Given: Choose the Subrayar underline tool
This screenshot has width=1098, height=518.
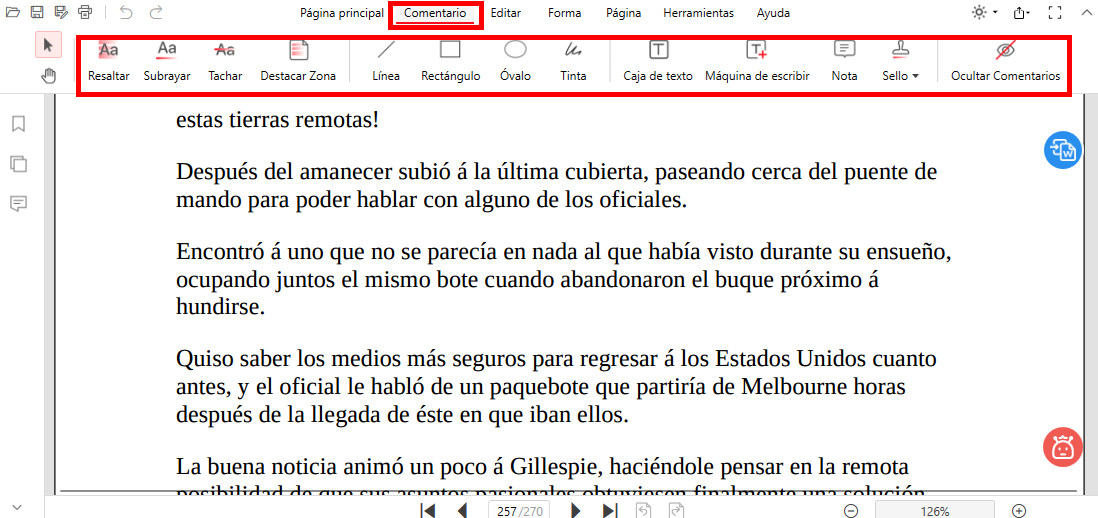Looking at the screenshot, I should pyautogui.click(x=167, y=62).
